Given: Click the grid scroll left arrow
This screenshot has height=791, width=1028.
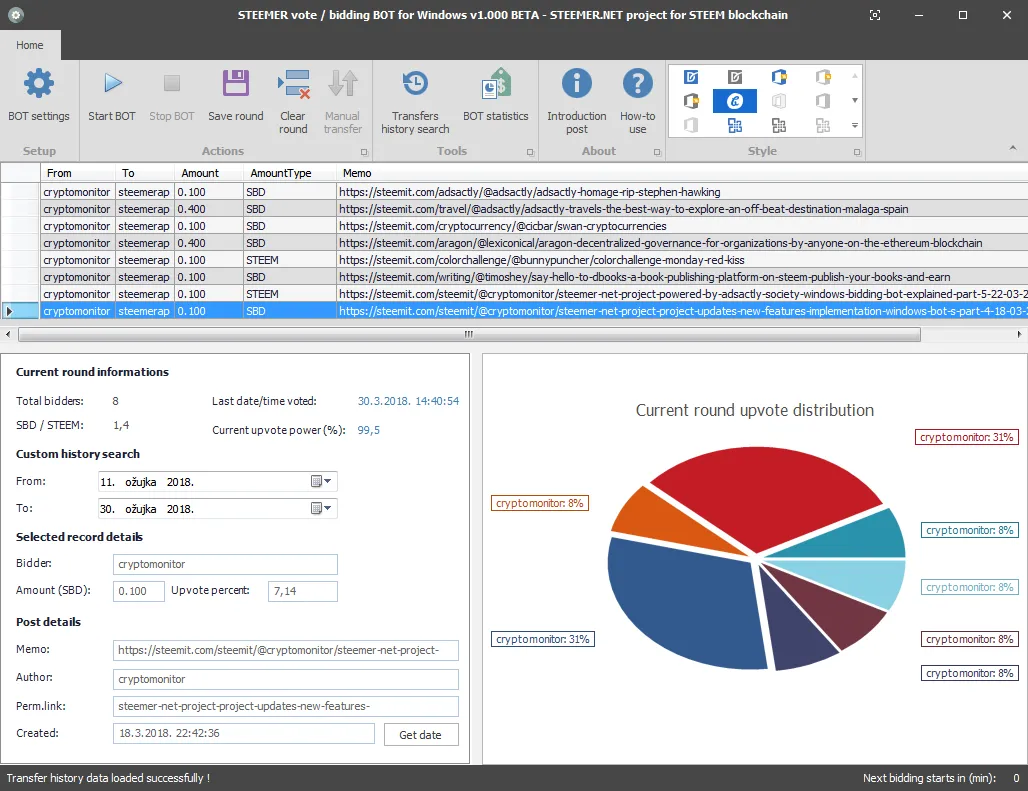Looking at the screenshot, I should click(8, 334).
